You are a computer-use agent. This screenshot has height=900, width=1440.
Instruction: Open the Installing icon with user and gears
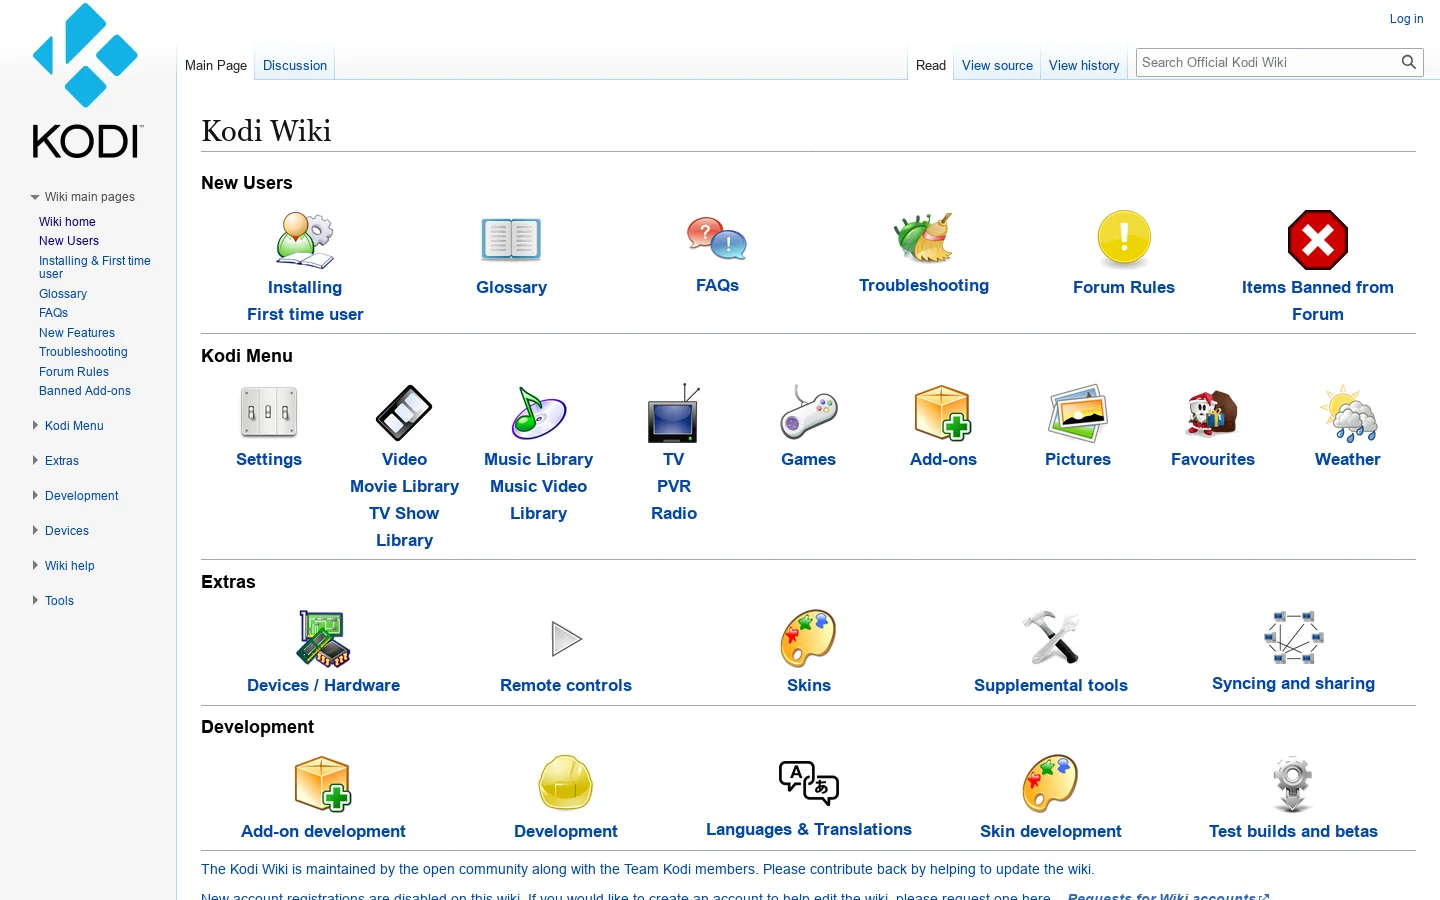[305, 240]
